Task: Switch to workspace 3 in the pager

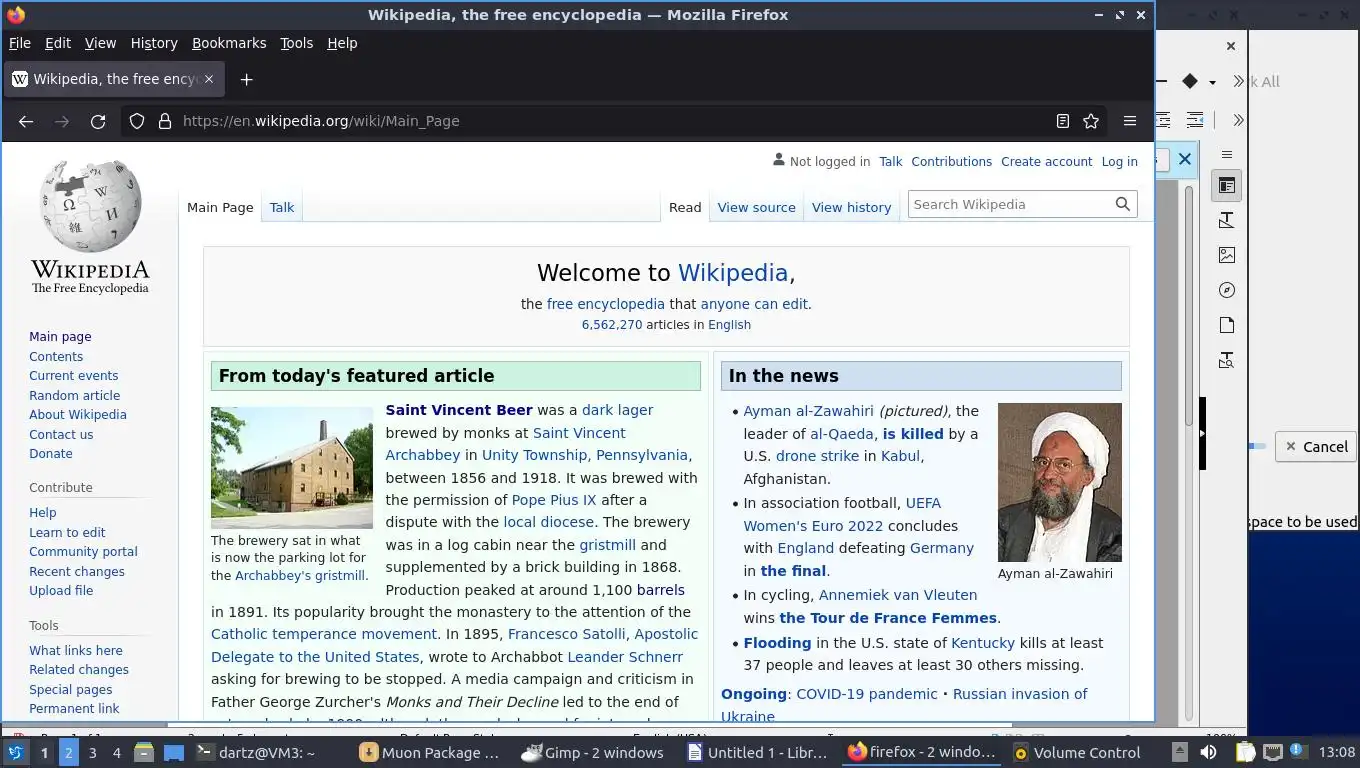Action: coord(92,753)
